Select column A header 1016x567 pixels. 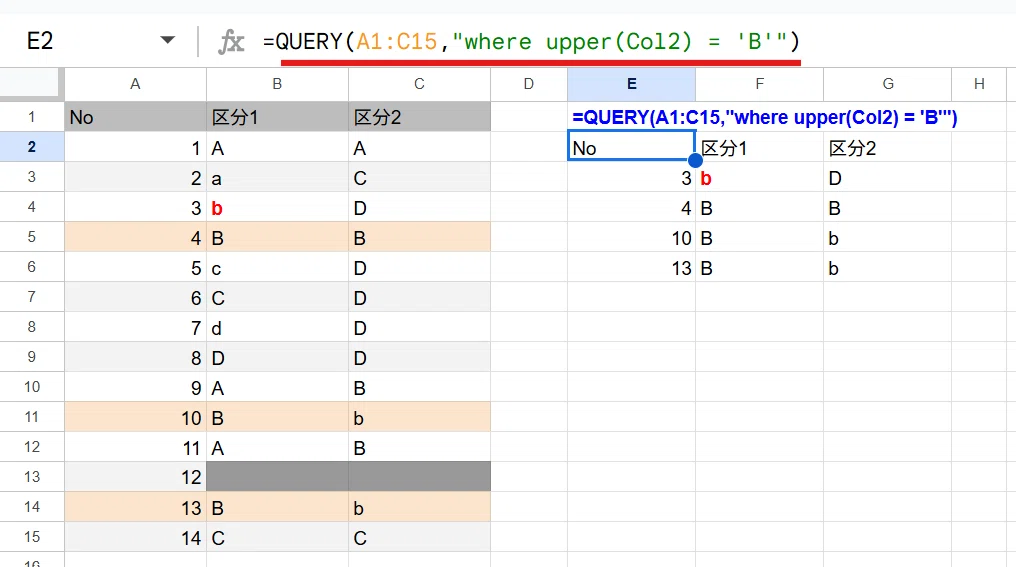pos(135,84)
